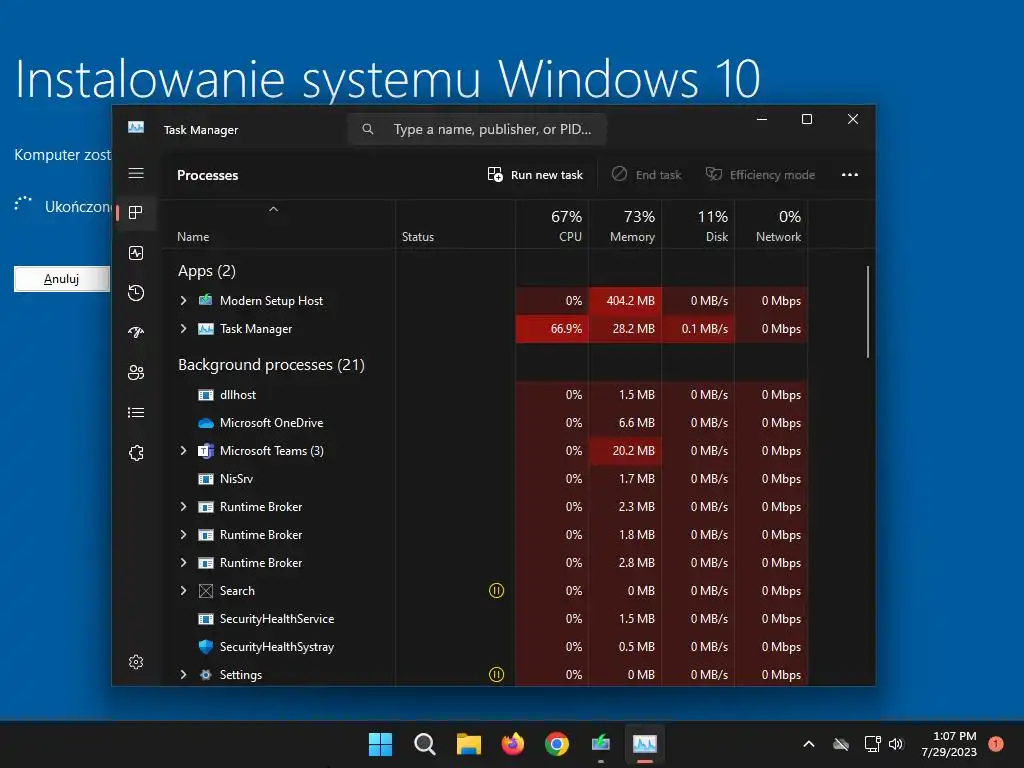Sort by the Network column header
1024x768 pixels.
click(771, 225)
